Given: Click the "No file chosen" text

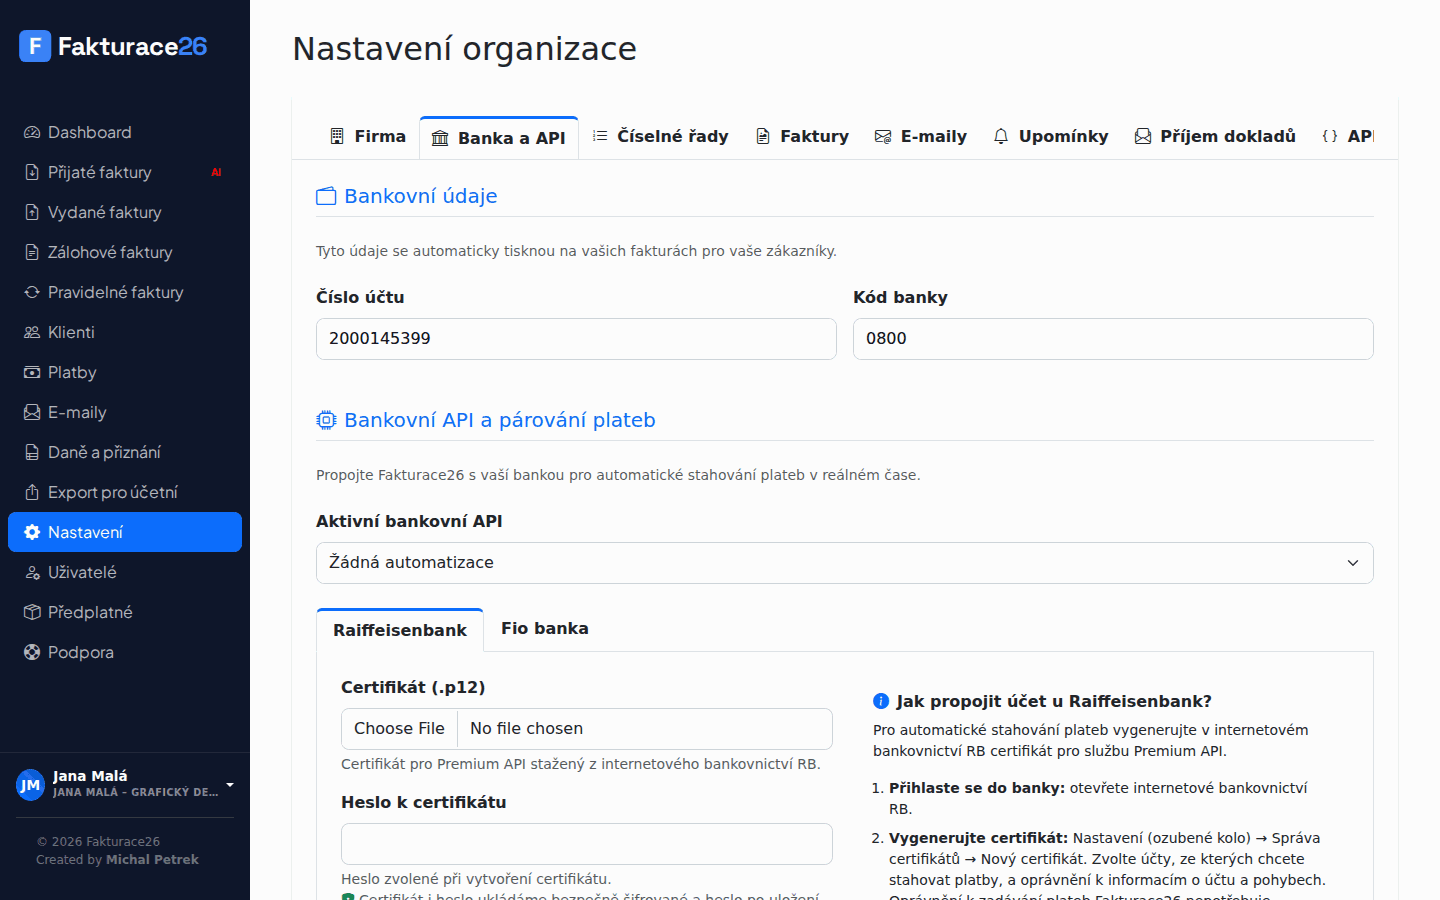Looking at the screenshot, I should [x=526, y=729].
